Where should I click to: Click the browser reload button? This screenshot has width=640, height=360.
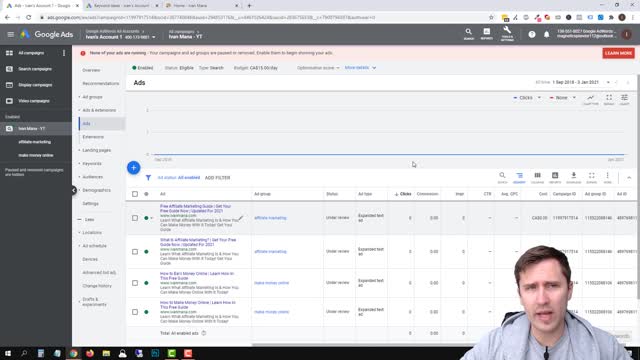29,18
